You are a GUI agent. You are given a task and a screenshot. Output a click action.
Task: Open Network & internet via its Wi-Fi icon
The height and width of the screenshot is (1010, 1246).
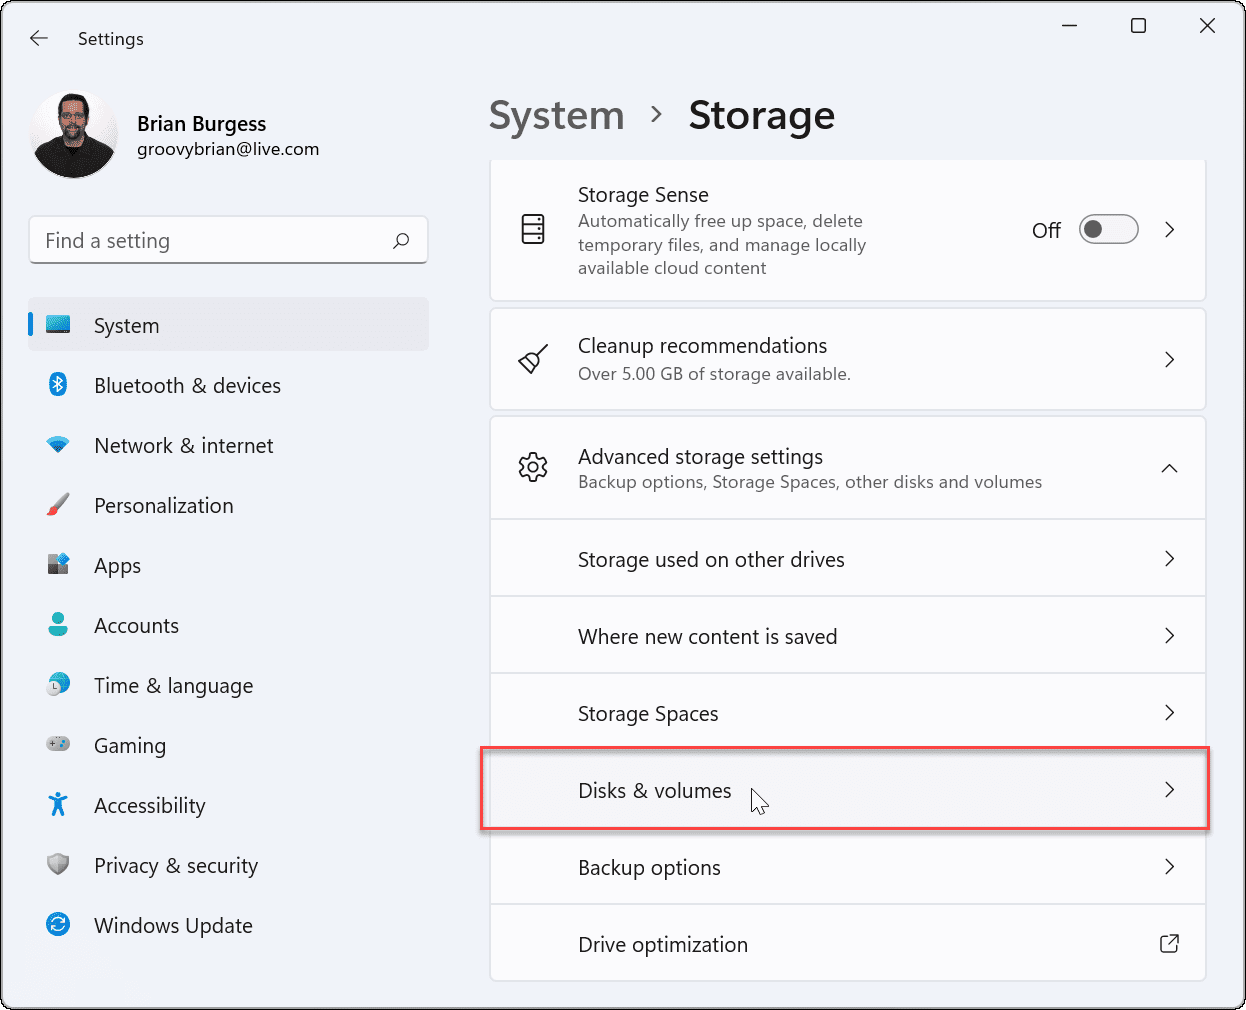coord(58,445)
